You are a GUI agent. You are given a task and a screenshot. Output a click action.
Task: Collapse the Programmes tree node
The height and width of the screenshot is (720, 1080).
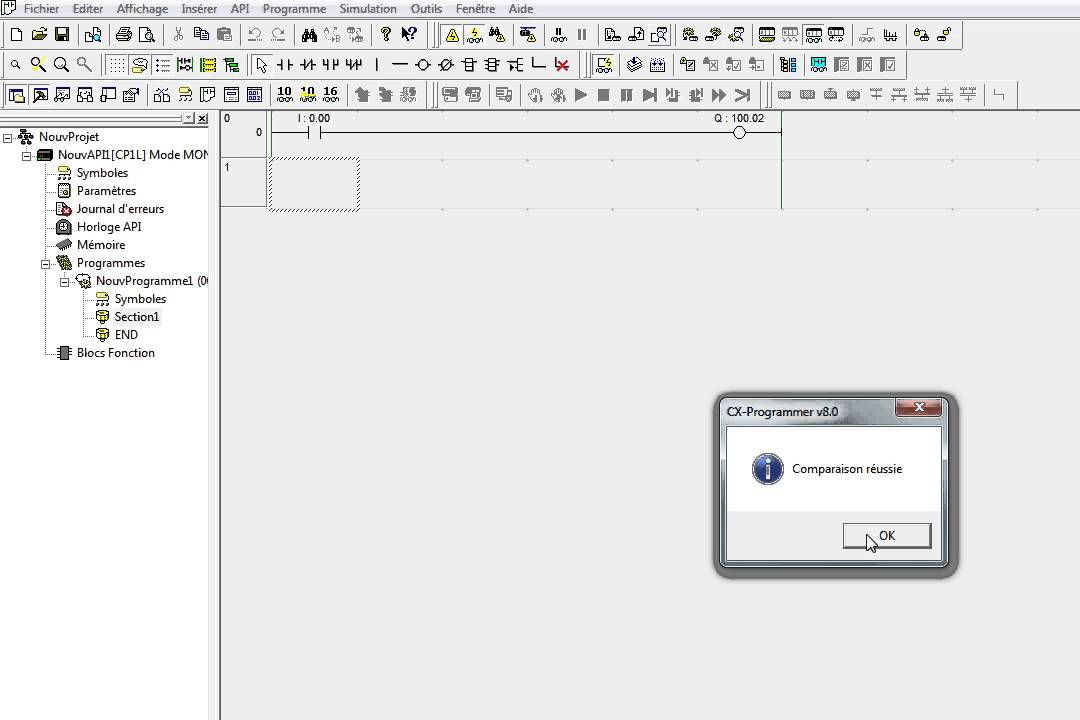pyautogui.click(x=45, y=264)
